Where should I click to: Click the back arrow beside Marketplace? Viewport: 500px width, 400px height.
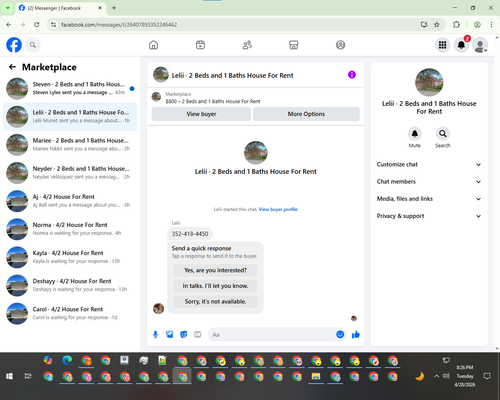(x=12, y=67)
